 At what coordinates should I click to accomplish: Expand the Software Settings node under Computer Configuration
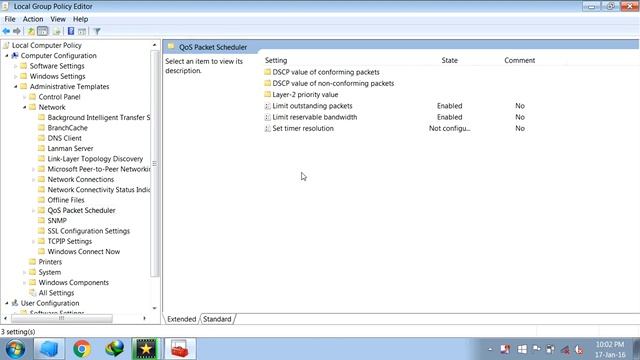(x=16, y=66)
